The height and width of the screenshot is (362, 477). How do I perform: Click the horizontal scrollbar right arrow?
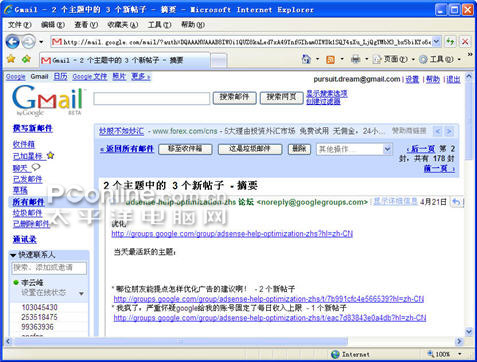(459, 341)
